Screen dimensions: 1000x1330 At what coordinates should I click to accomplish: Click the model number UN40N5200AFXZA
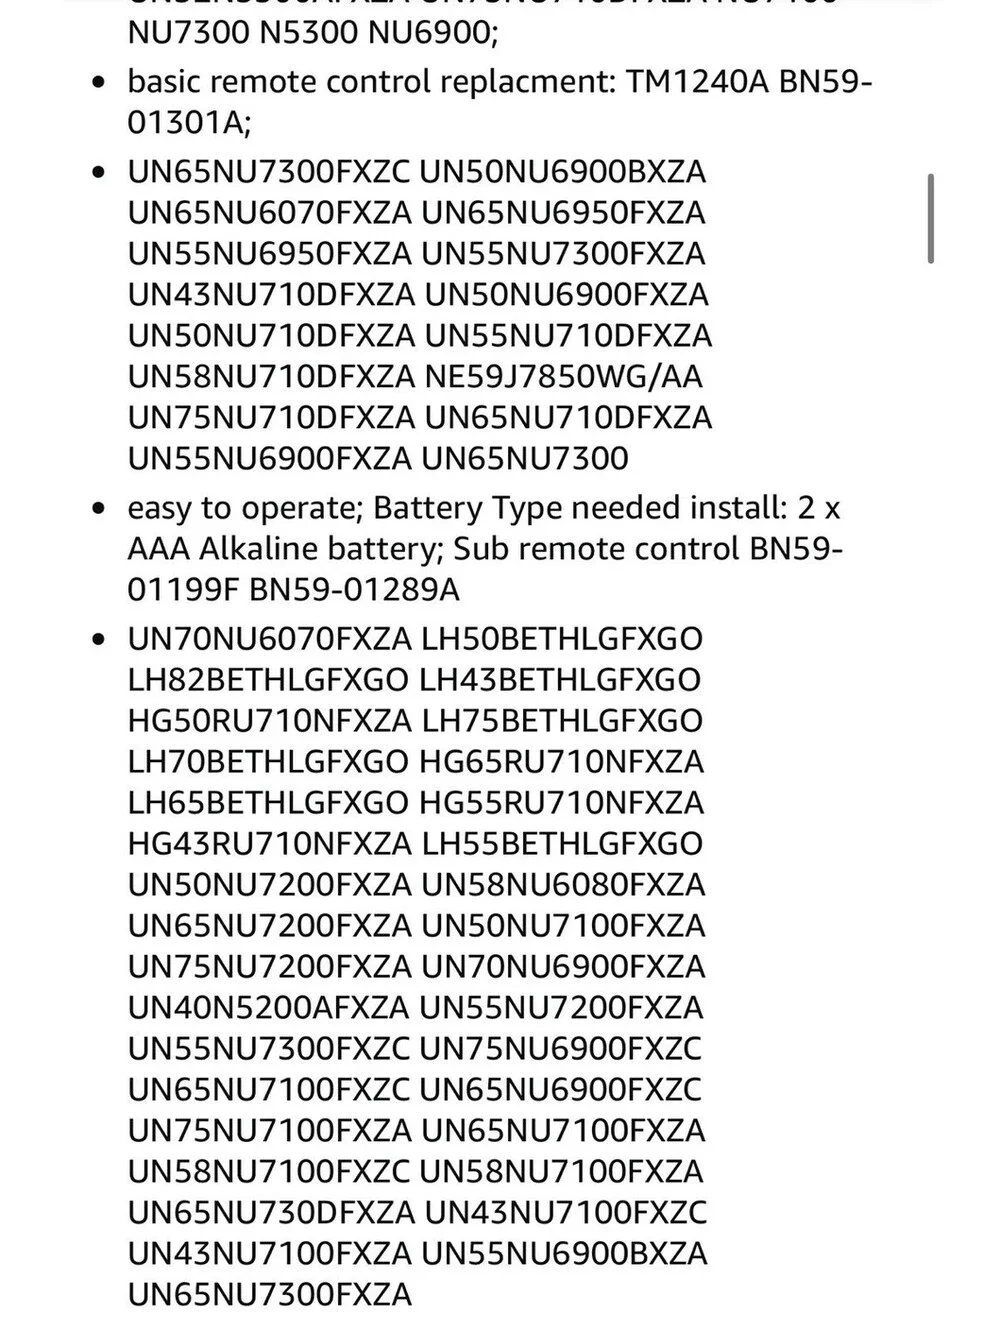[269, 1008]
